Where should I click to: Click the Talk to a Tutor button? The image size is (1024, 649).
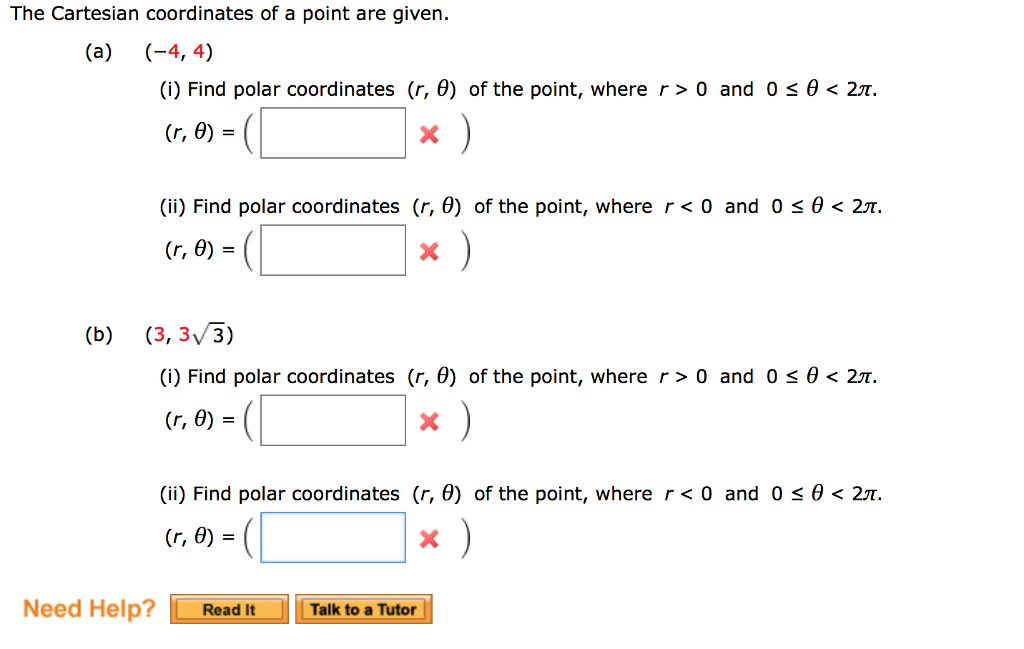(363, 609)
